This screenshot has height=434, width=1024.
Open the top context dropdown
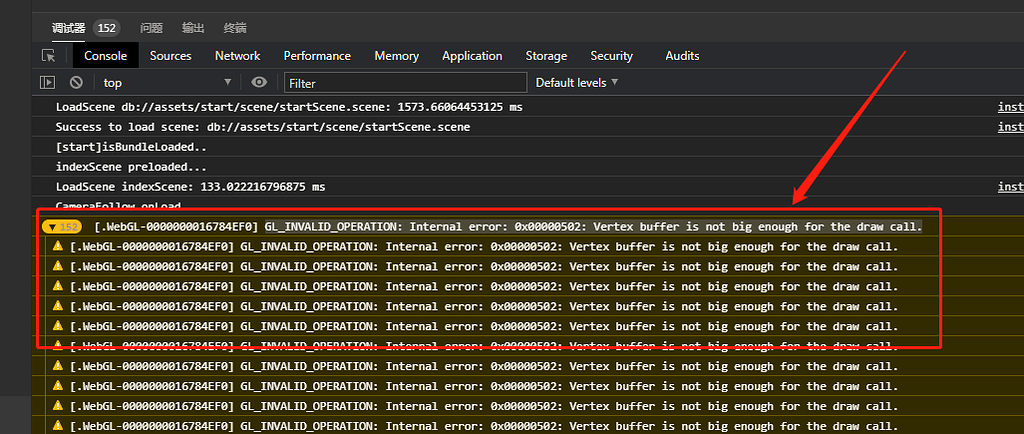(x=168, y=83)
